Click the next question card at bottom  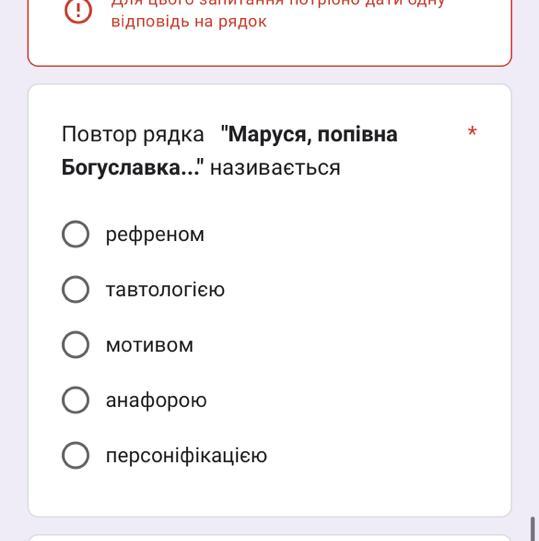(270, 538)
